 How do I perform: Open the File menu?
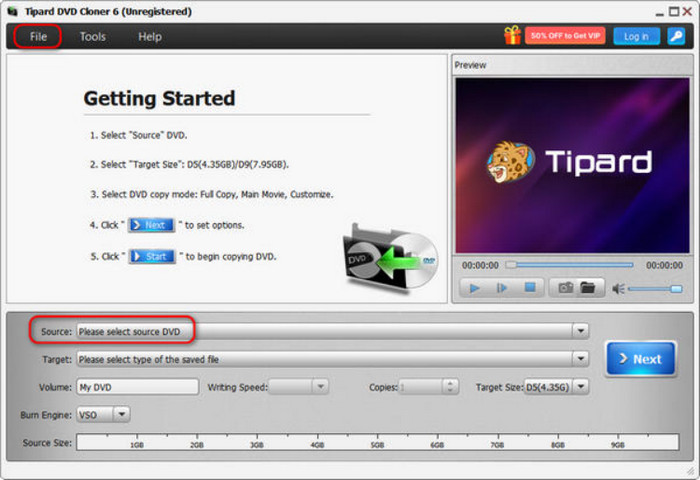[x=38, y=37]
